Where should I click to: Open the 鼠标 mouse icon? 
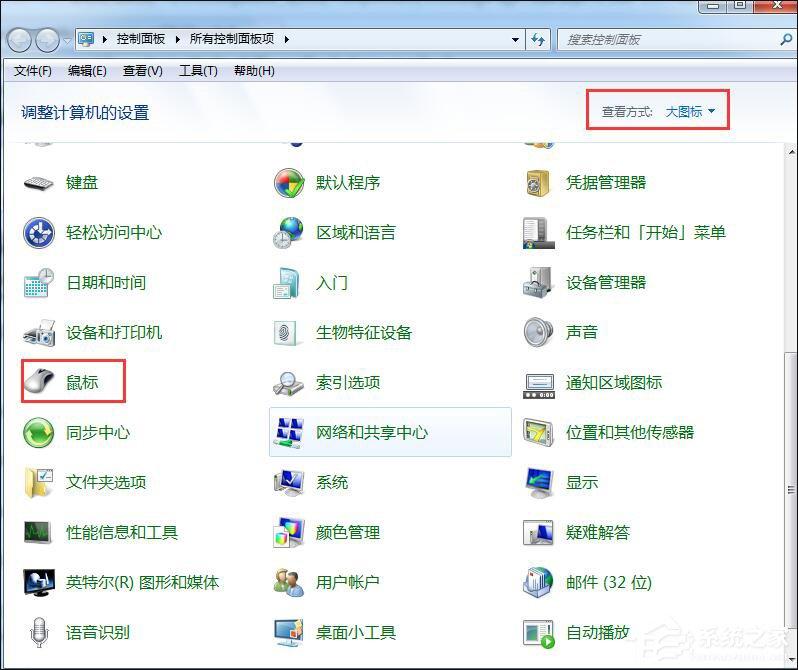[x=39, y=382]
